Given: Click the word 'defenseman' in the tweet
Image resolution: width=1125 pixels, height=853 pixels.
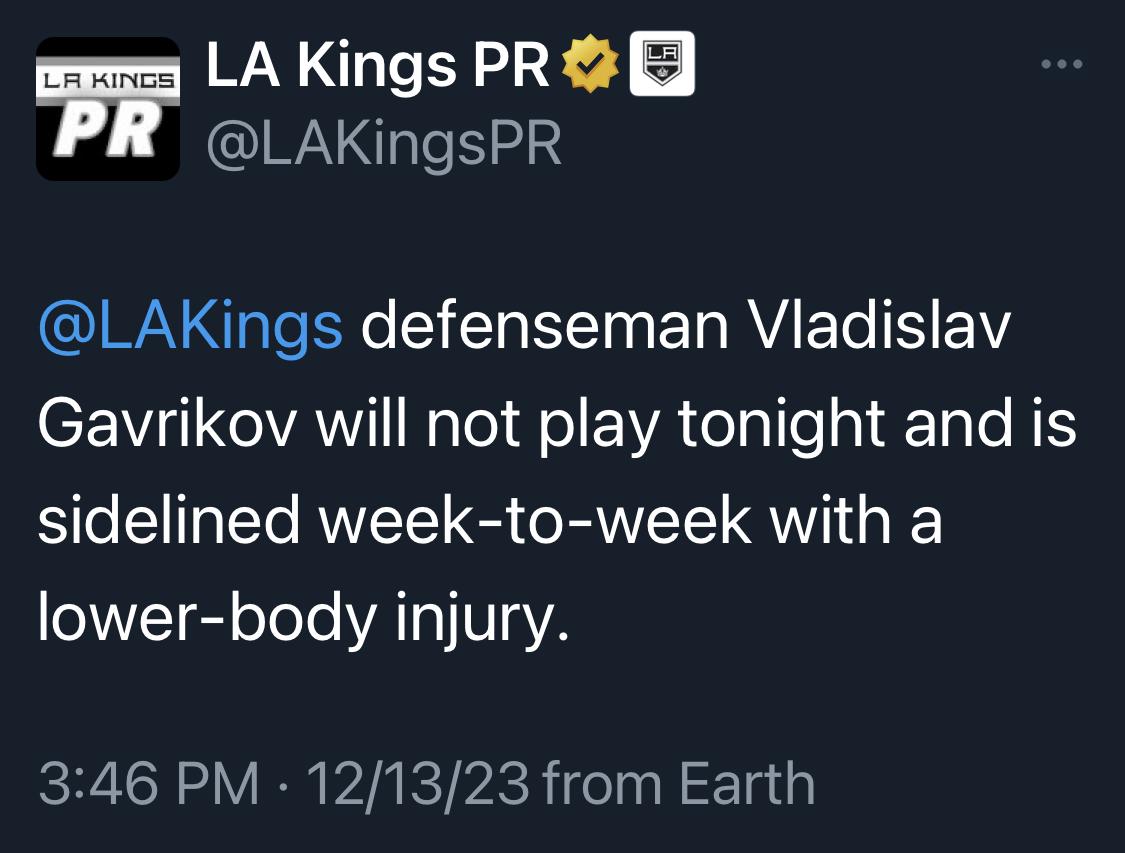Looking at the screenshot, I should [545, 326].
